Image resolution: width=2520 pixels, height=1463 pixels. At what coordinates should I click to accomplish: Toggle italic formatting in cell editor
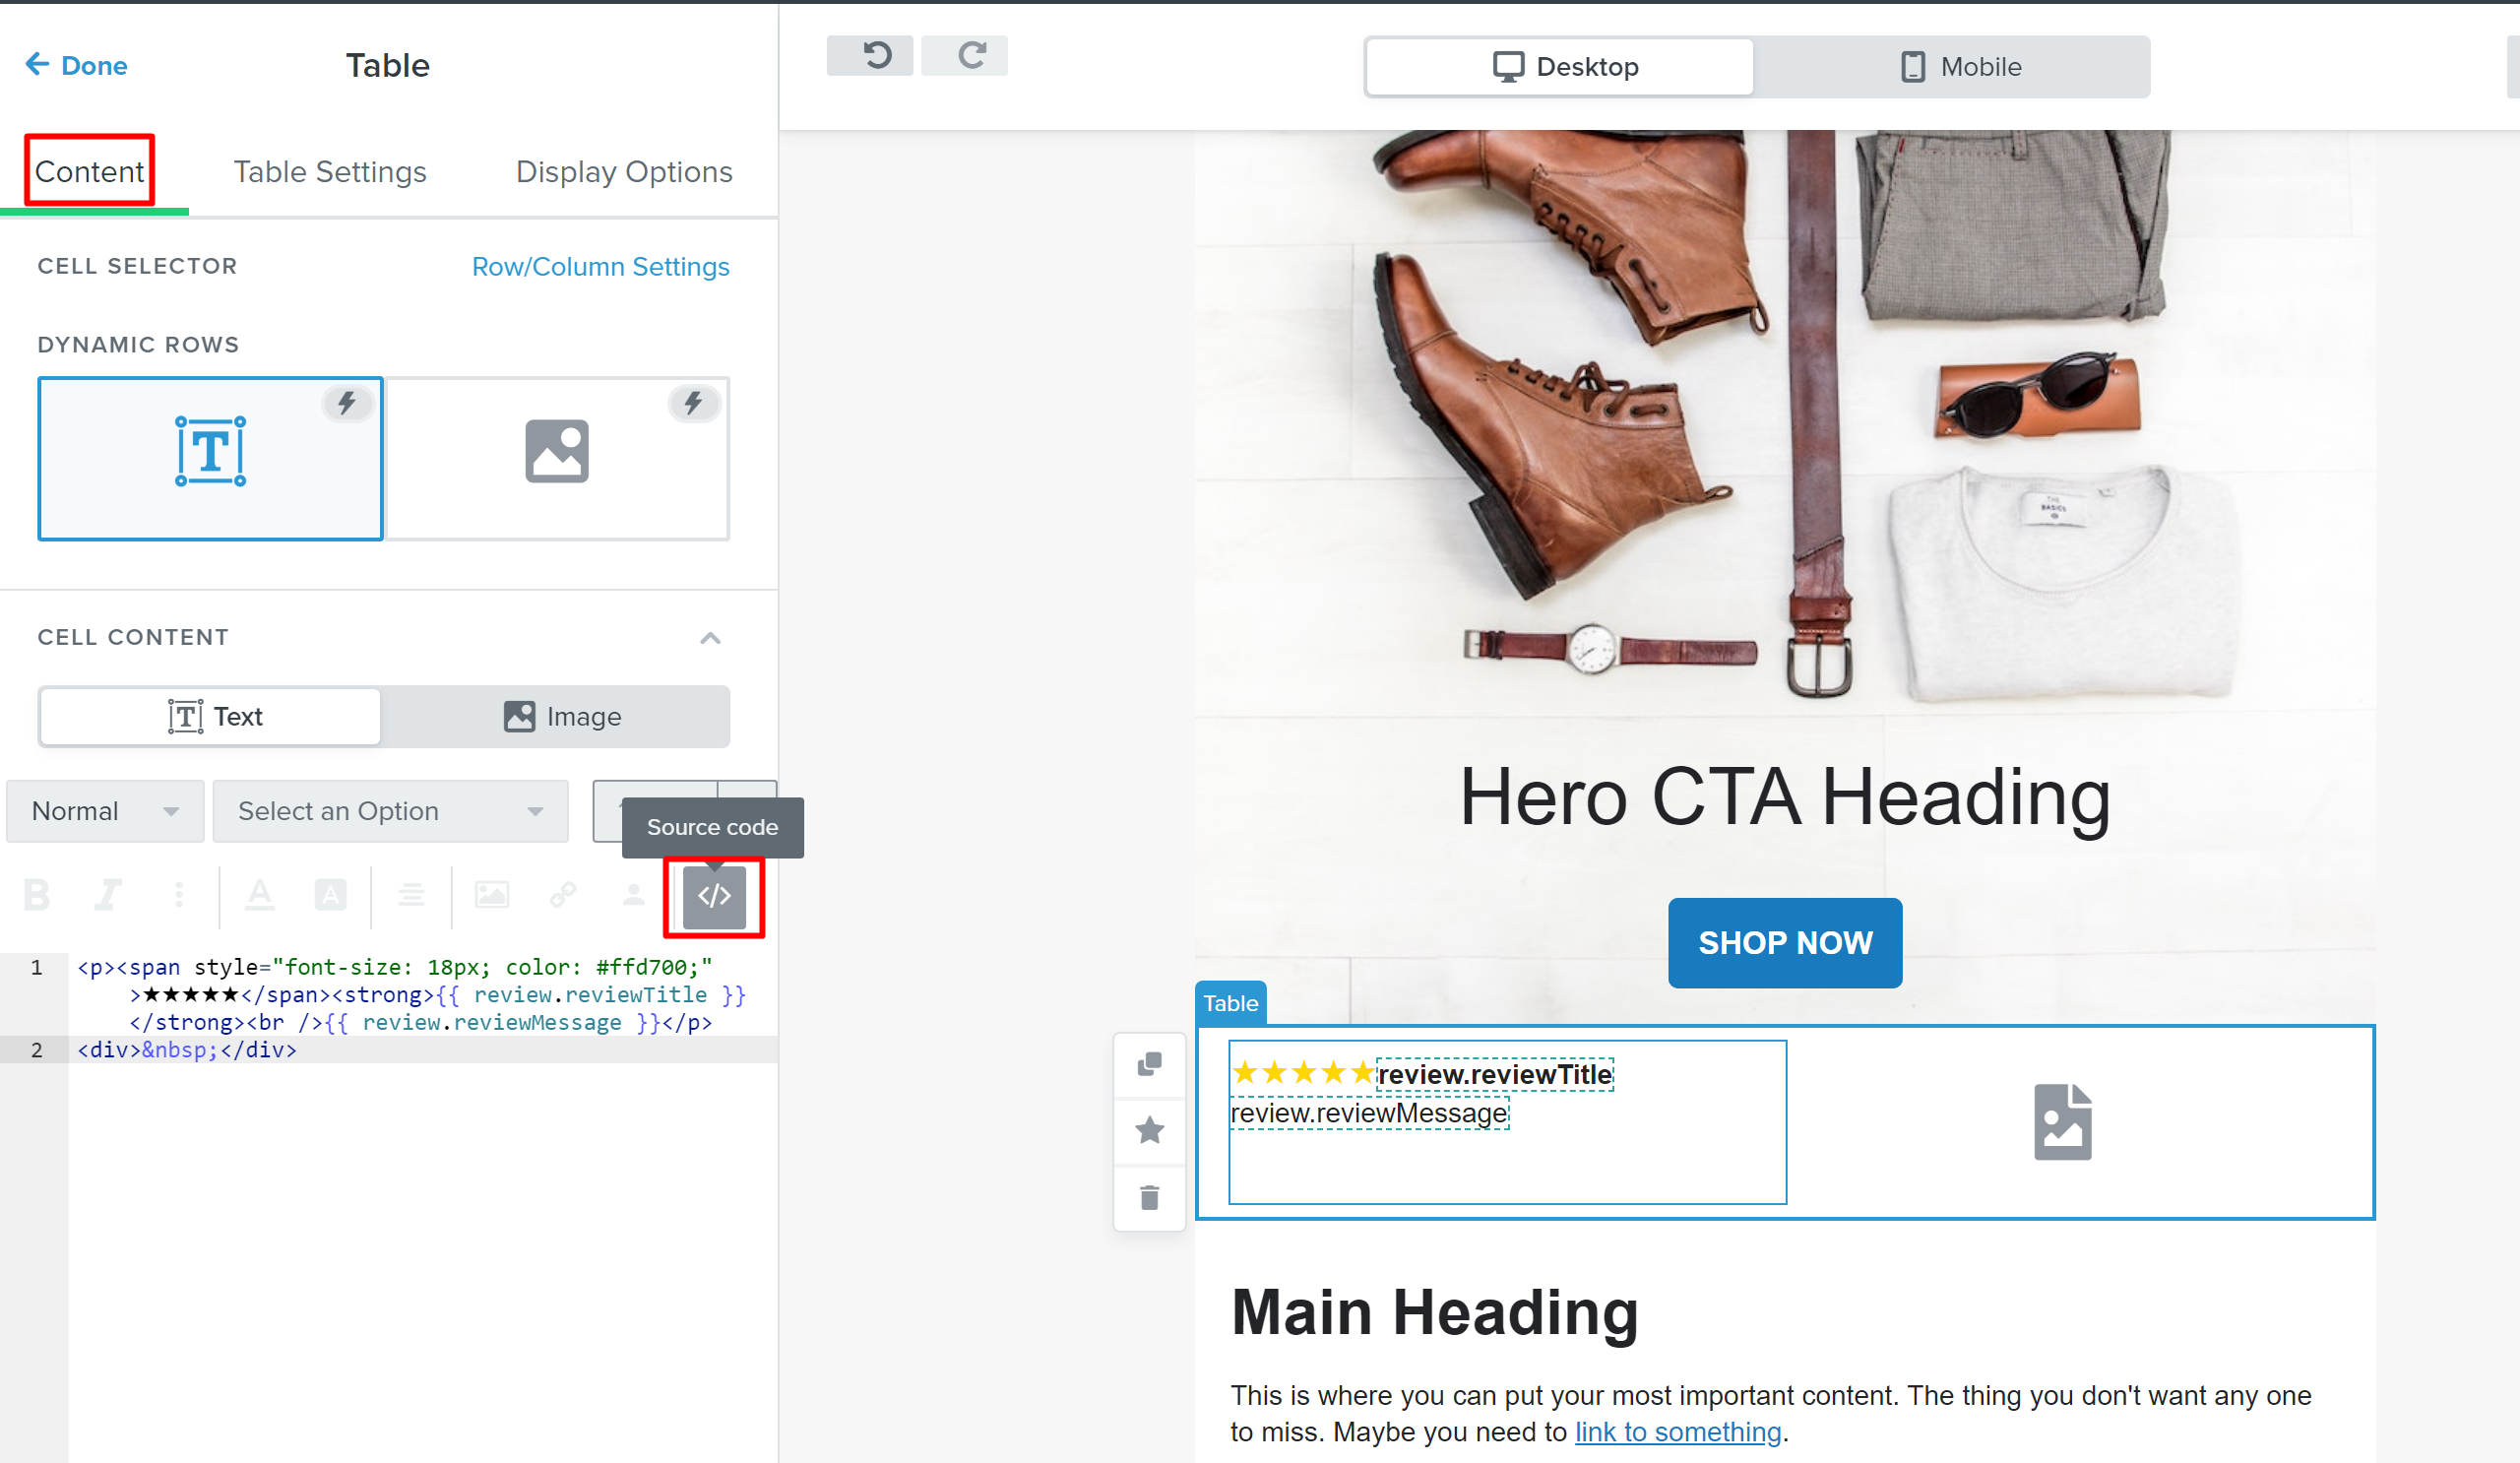108,894
